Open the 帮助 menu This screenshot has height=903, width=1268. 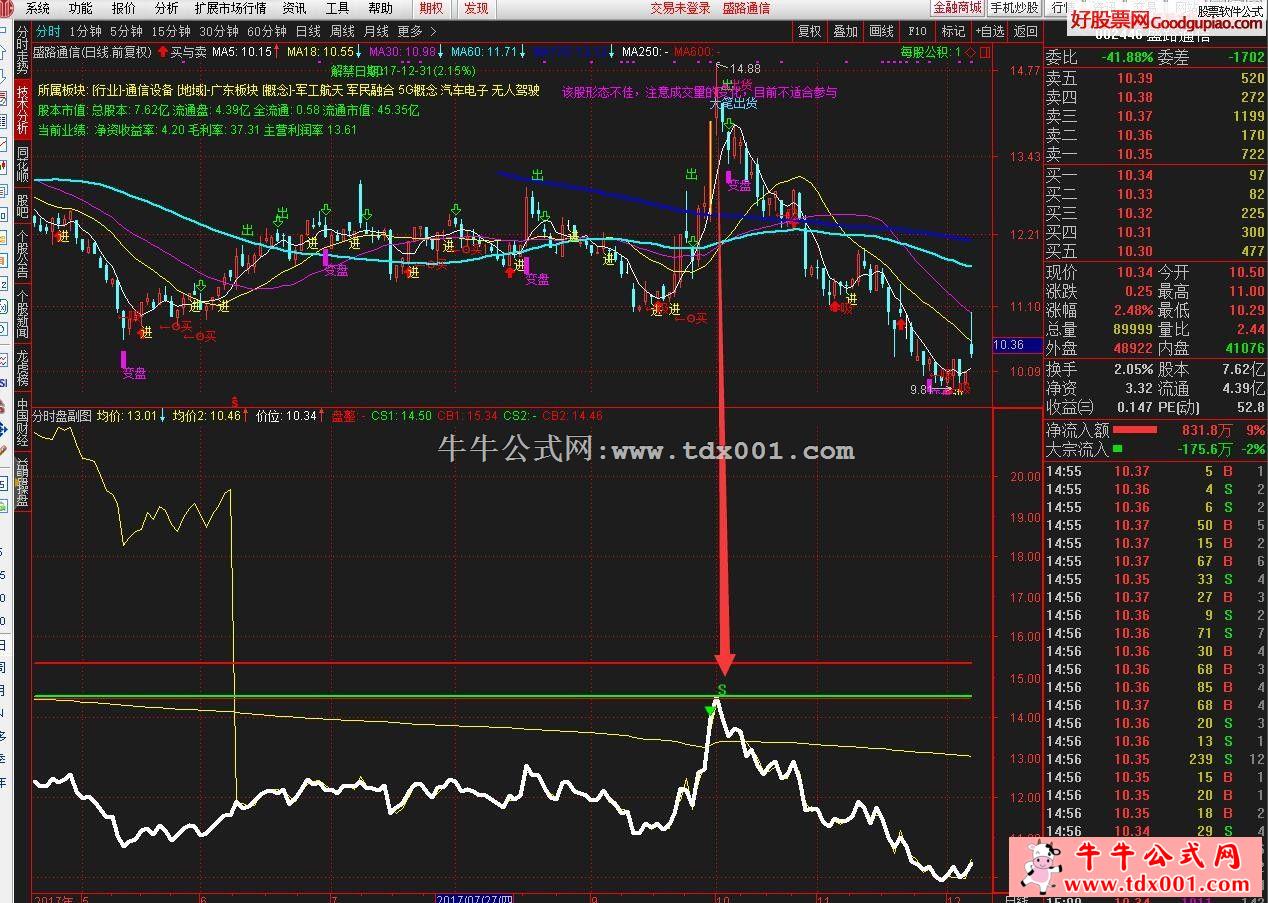pos(380,8)
